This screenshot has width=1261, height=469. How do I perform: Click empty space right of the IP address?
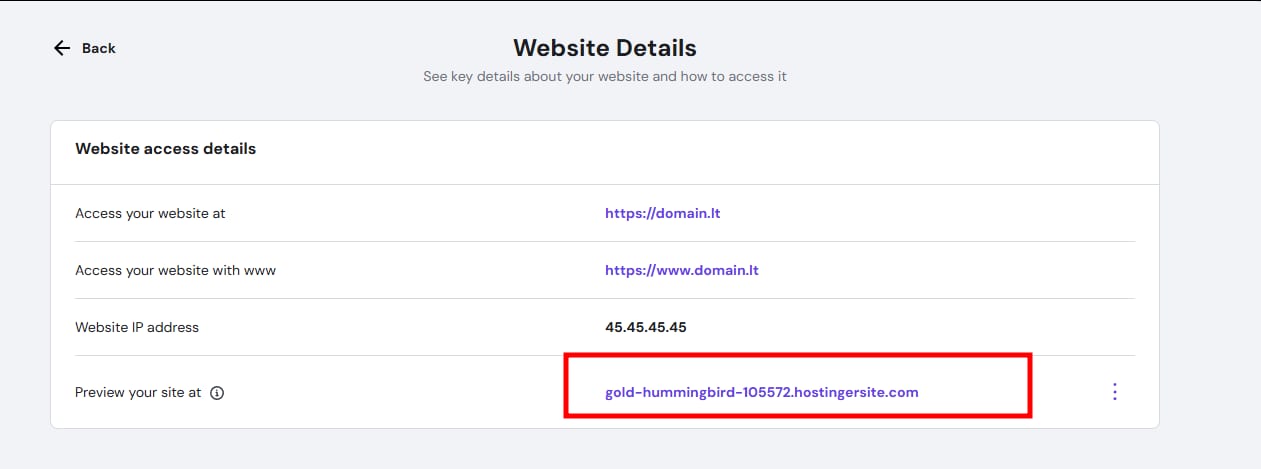(x=900, y=327)
